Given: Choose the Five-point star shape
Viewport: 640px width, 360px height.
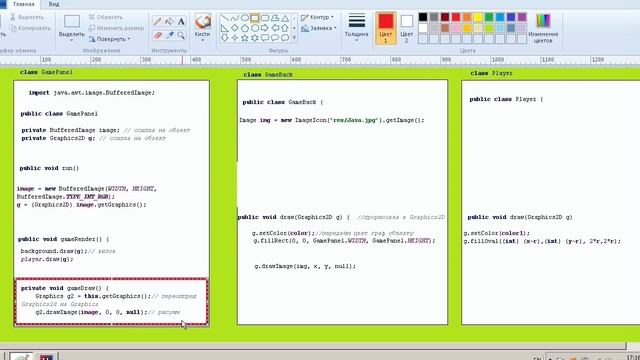Looking at the screenshot, I should (244, 38).
